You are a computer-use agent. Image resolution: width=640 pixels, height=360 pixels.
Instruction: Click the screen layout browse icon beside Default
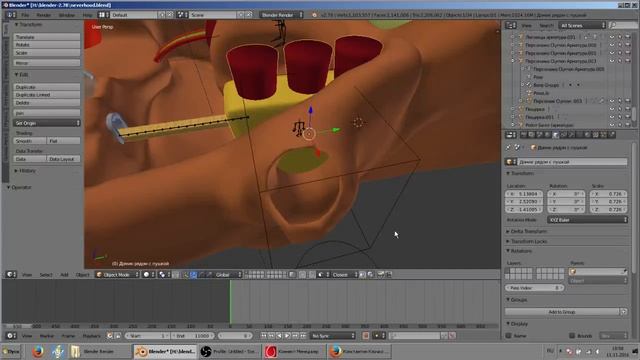point(104,15)
